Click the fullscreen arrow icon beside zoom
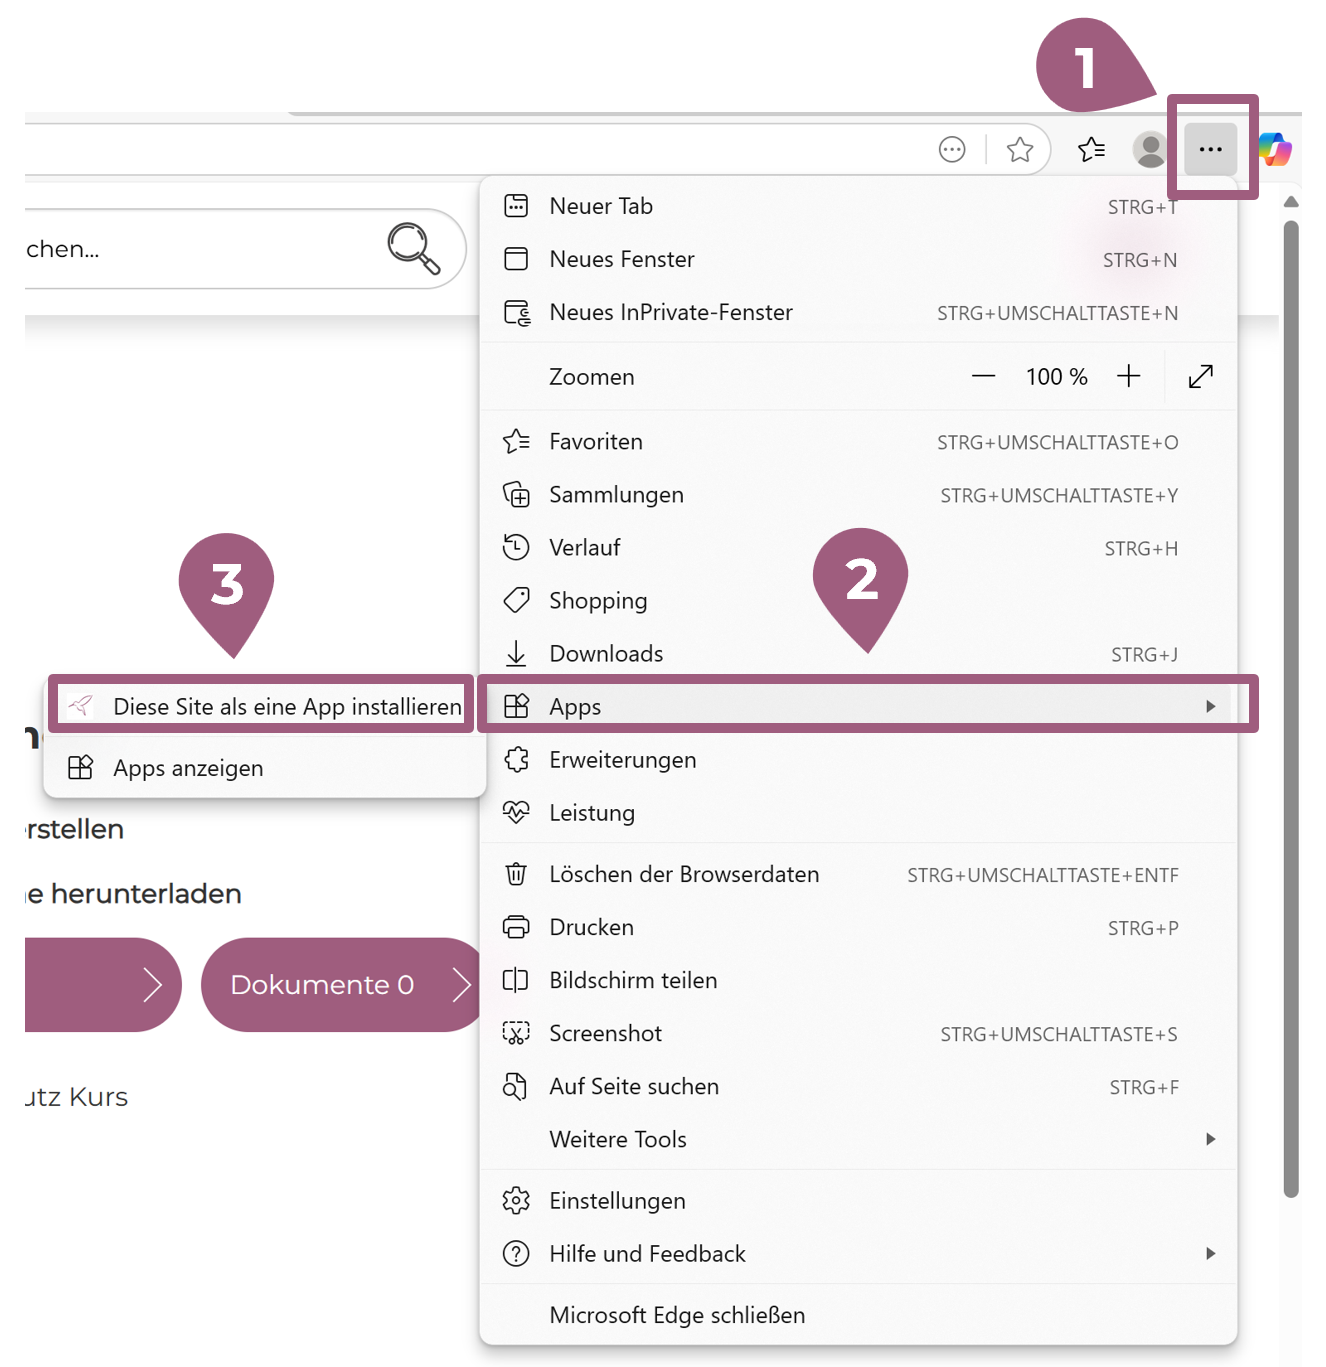 point(1200,376)
